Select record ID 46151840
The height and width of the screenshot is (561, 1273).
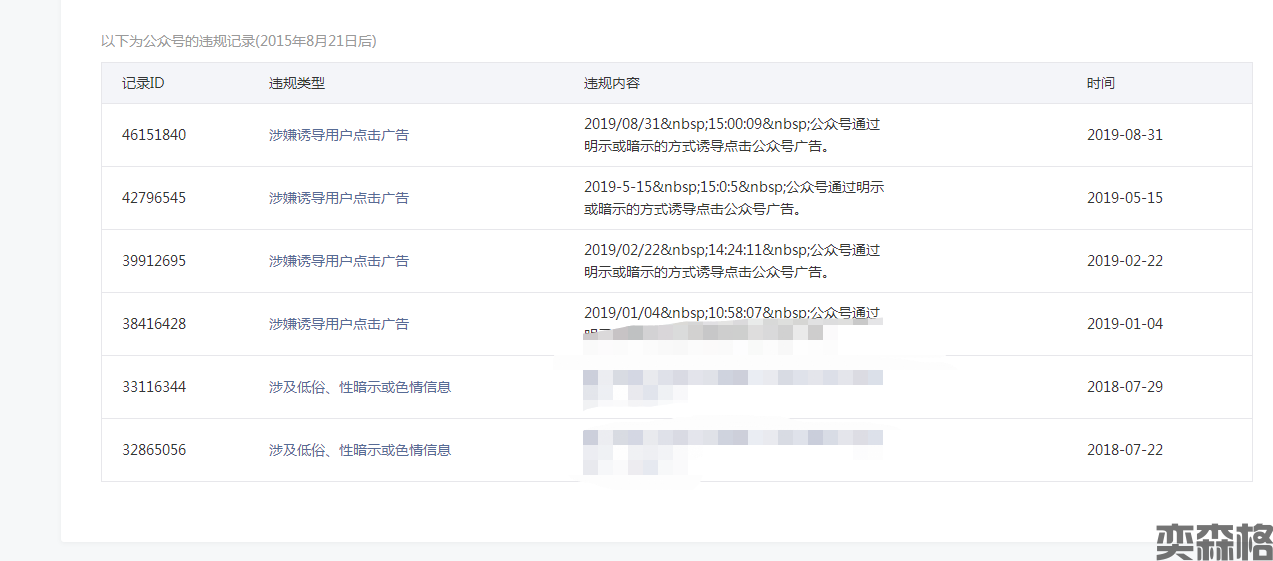tap(154, 135)
